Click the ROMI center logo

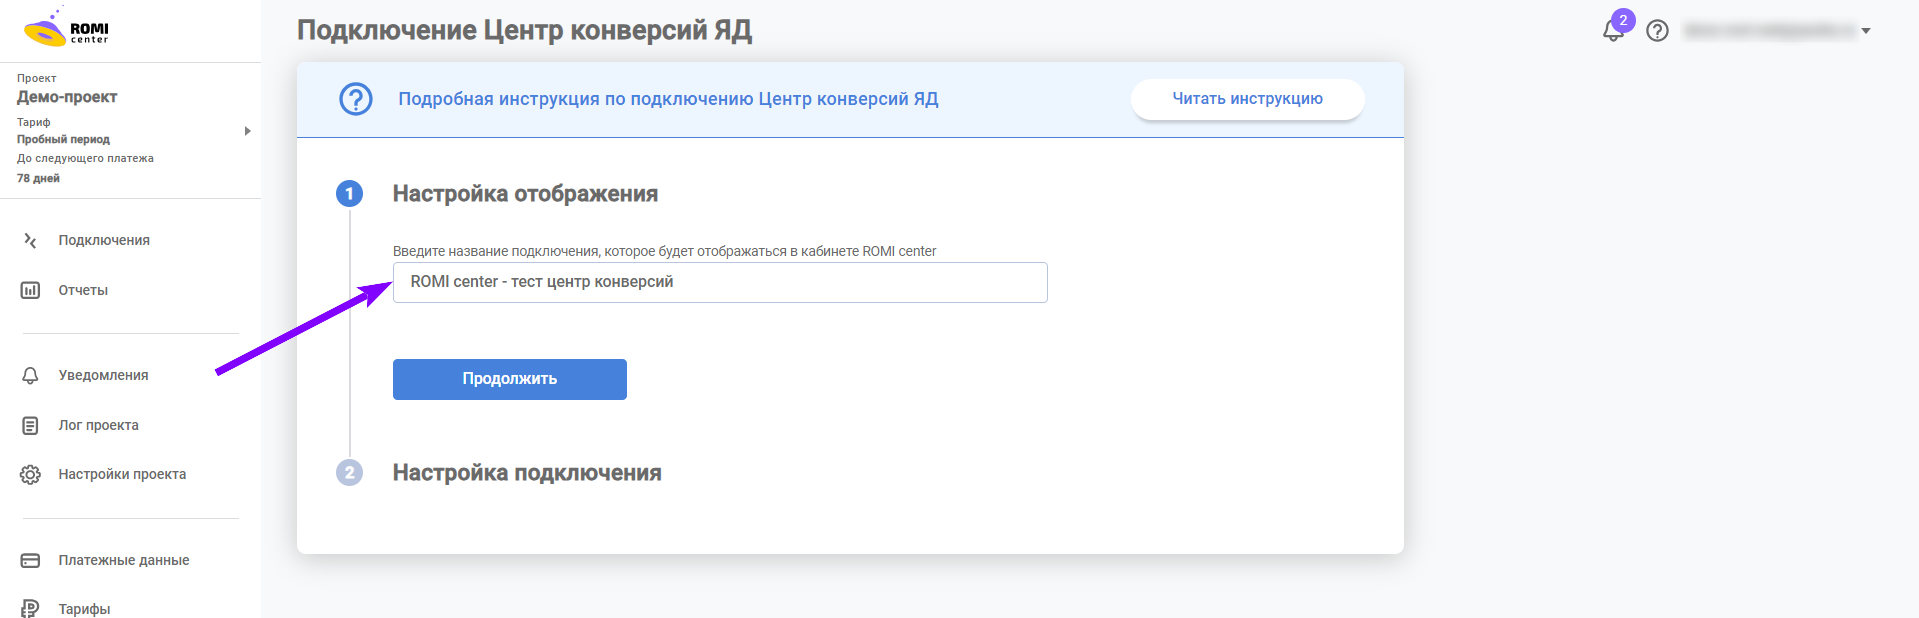[66, 28]
